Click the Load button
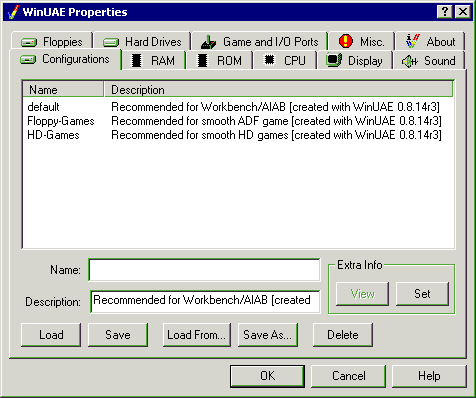 (51, 335)
